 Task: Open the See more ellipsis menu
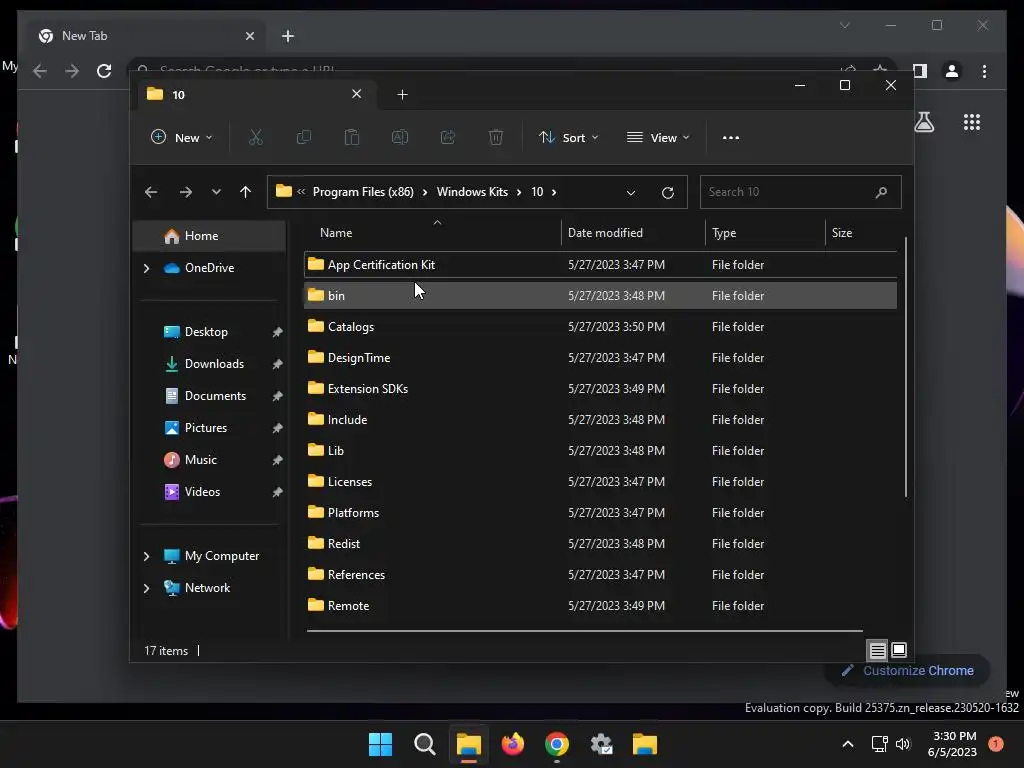(731, 138)
